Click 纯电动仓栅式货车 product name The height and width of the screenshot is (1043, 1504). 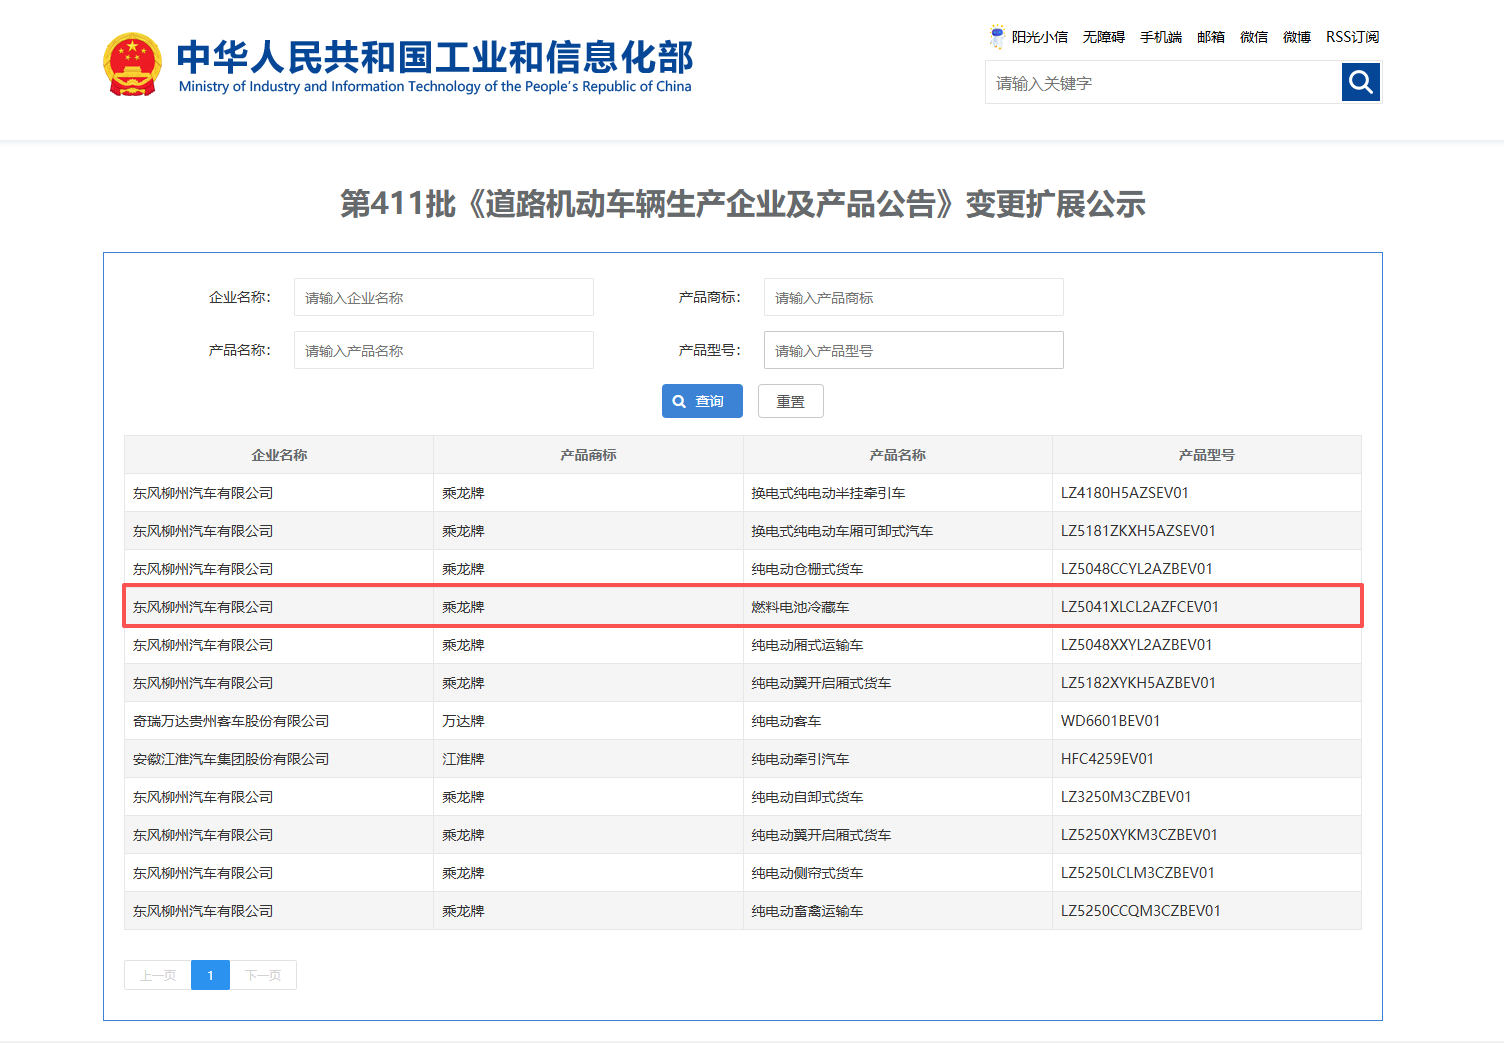coord(807,569)
